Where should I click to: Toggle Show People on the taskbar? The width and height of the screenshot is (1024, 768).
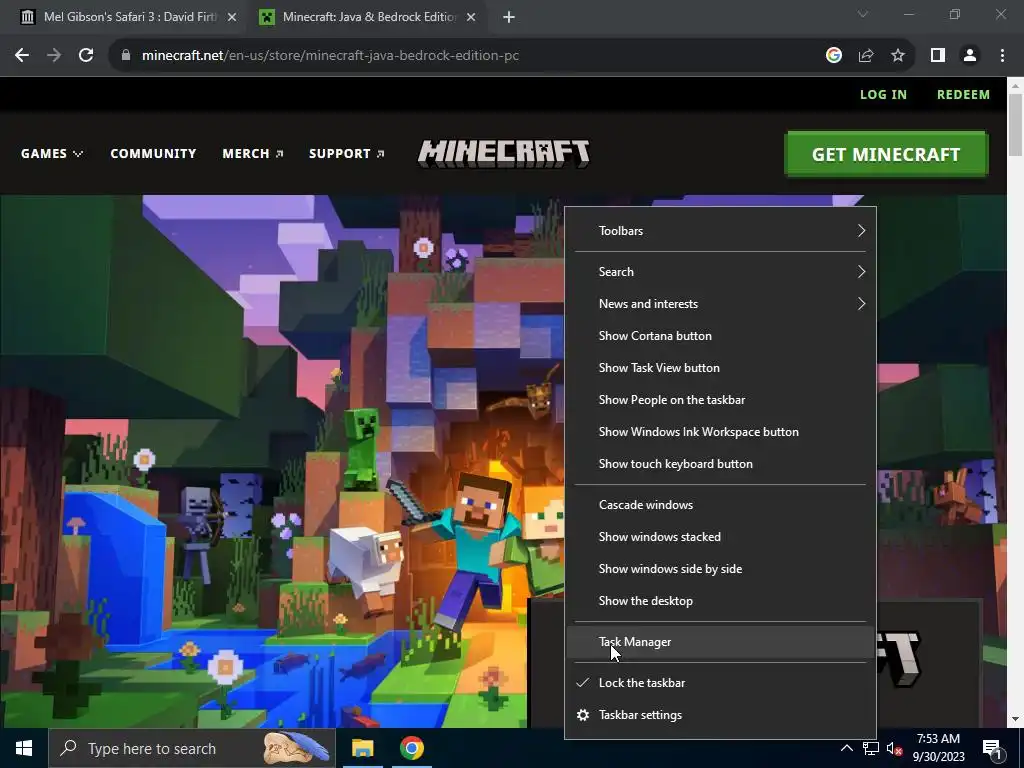720,400
